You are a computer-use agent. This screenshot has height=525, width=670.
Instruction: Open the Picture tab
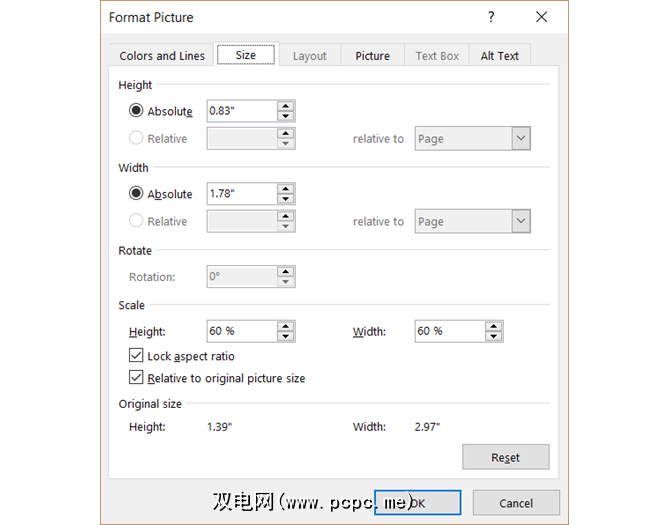click(372, 56)
